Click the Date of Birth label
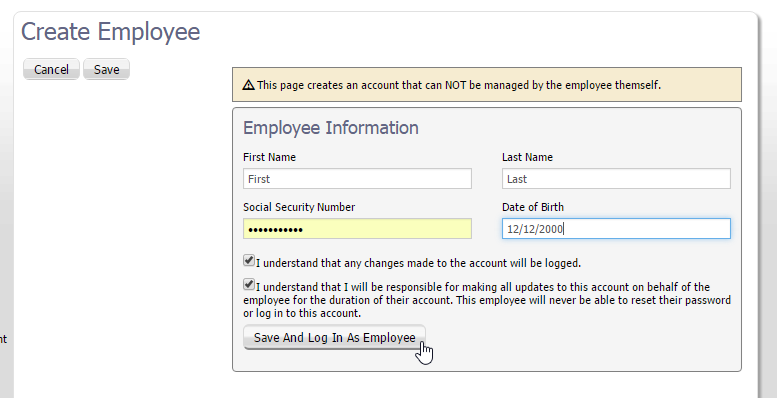This screenshot has height=398, width=777. [533, 207]
